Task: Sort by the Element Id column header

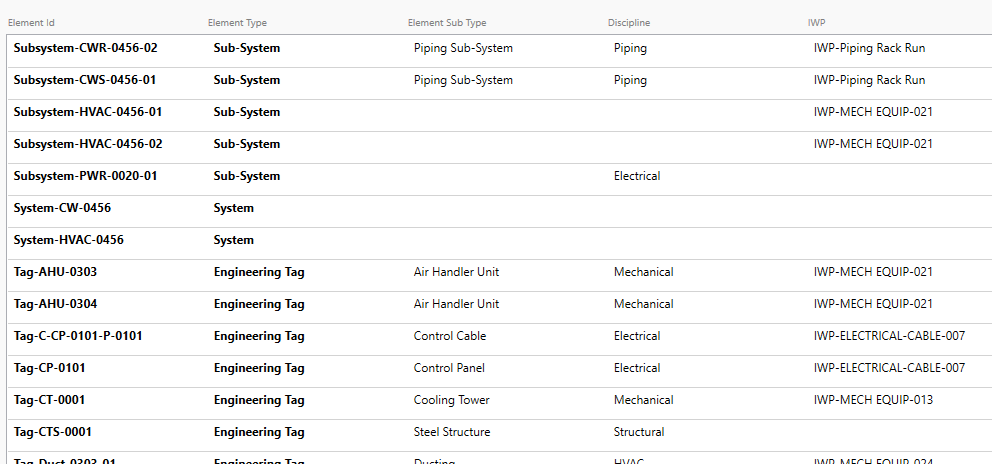Action: [31, 23]
